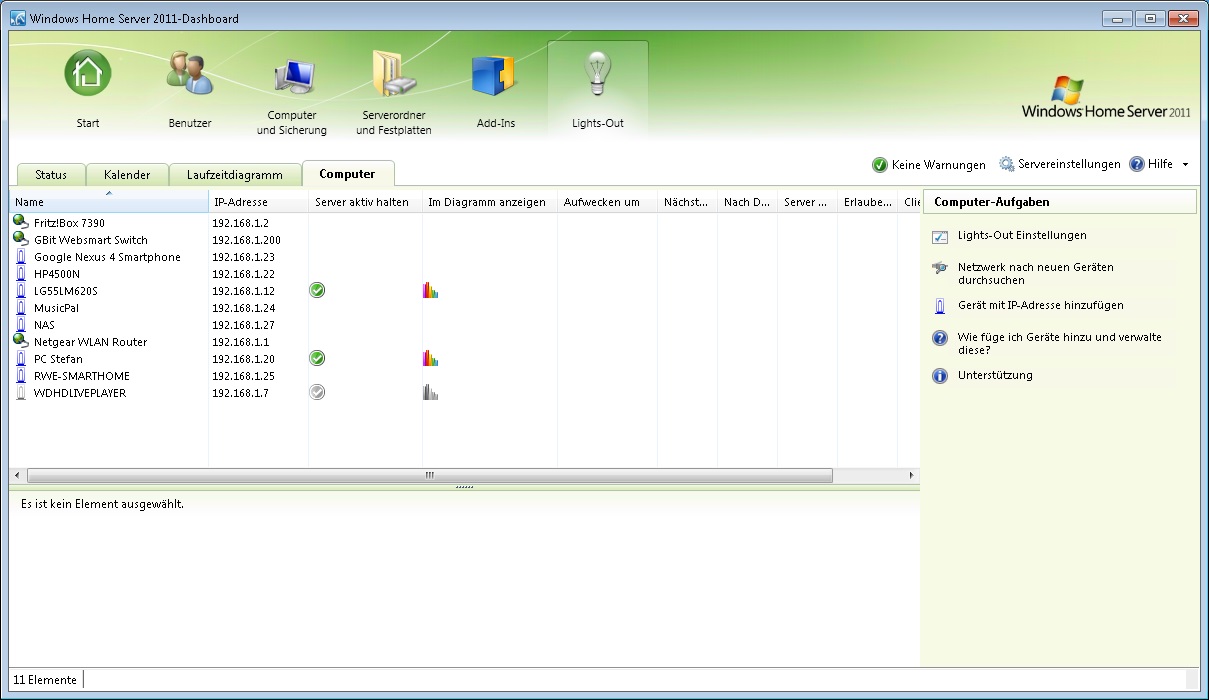Click Netgear WLAN Router device icon
Screen dimensions: 1209x700
pos(21,341)
